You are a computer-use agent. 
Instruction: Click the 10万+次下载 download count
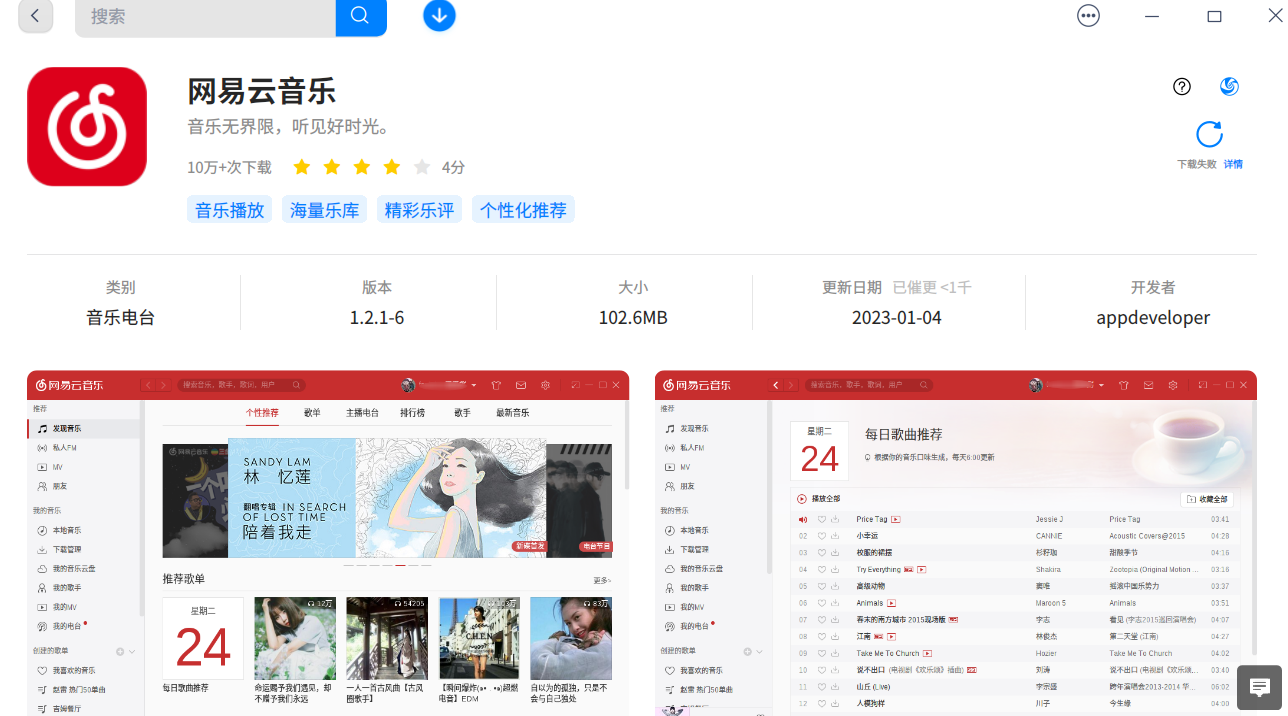pyautogui.click(x=229, y=167)
